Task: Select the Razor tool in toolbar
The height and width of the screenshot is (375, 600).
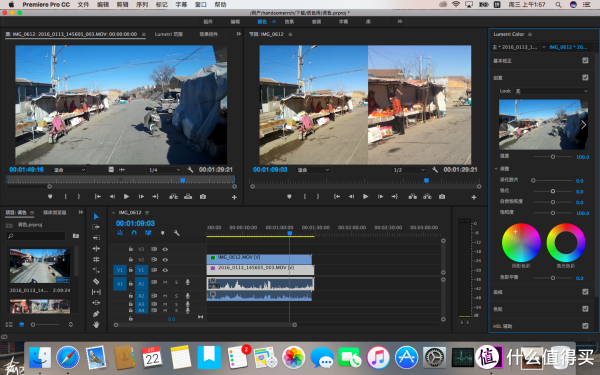Action: click(96, 281)
